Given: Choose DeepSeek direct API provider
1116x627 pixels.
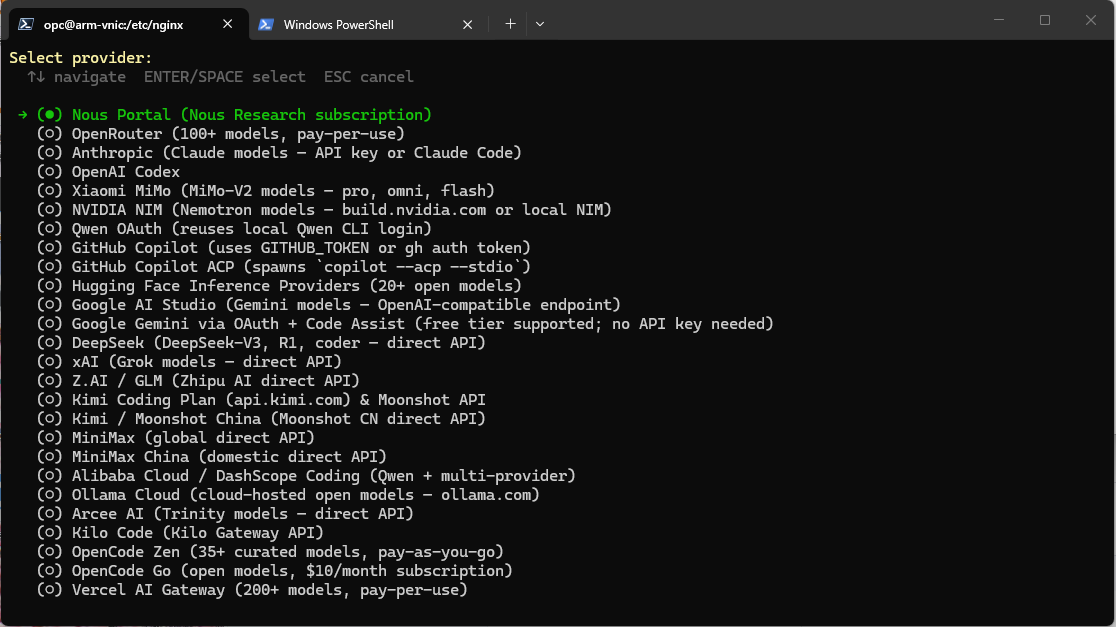Looking at the screenshot, I should [x=278, y=343].
